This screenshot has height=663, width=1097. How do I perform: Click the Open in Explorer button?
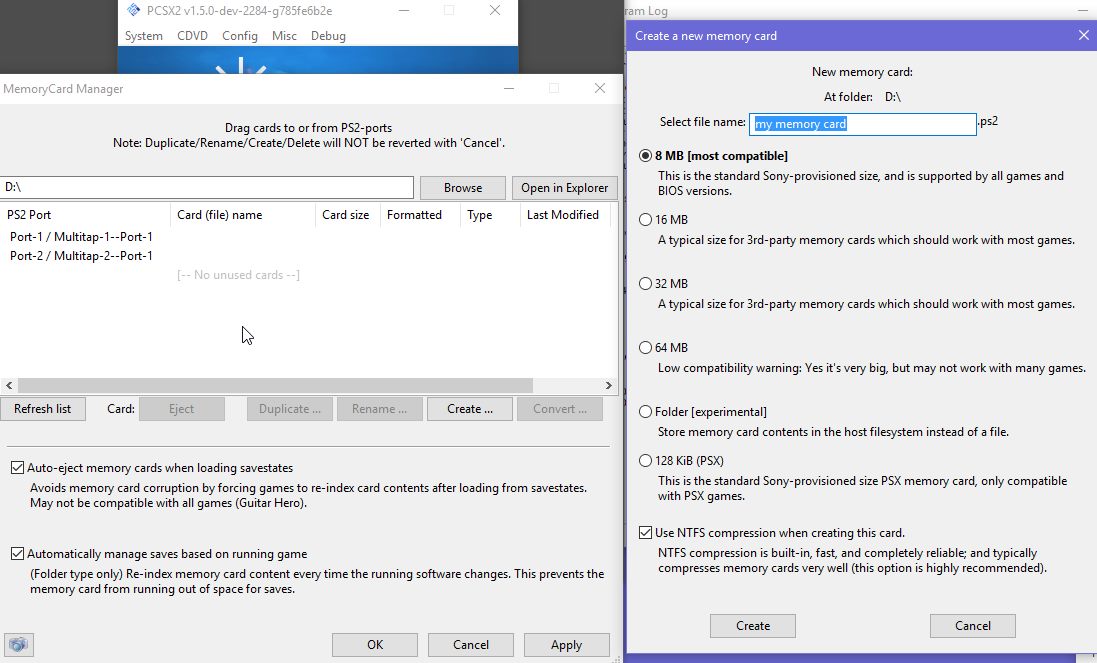(564, 188)
